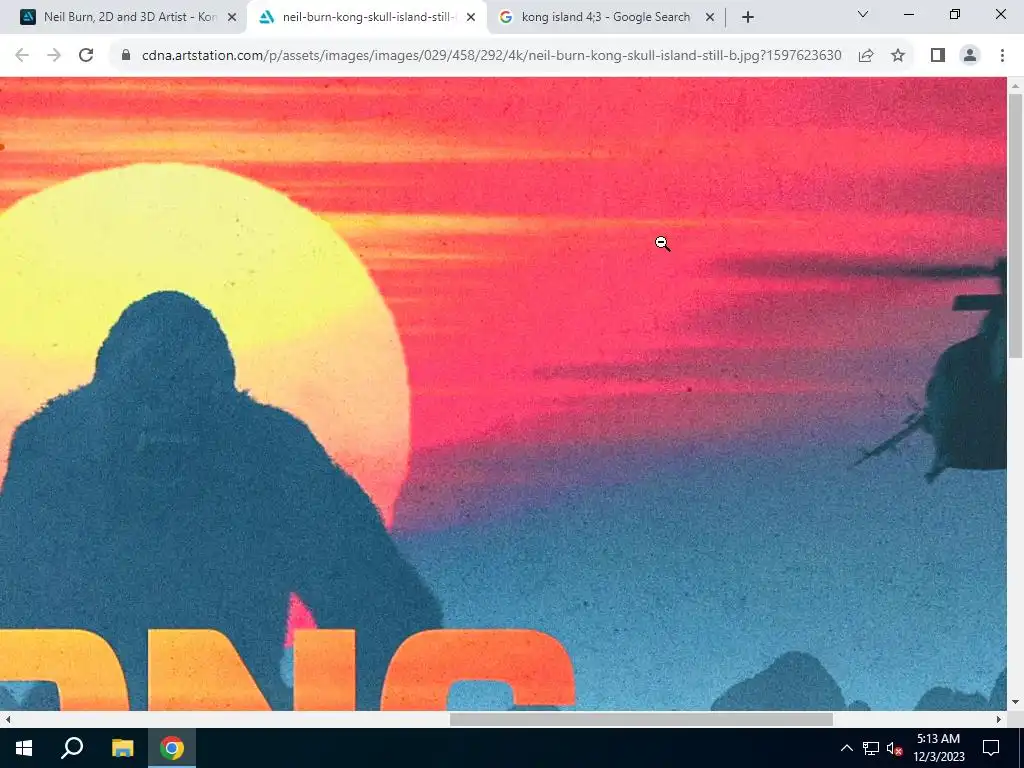Close the neil-burn-kong-skull-island-still tab
Image resolution: width=1024 pixels, height=768 pixels.
[471, 18]
